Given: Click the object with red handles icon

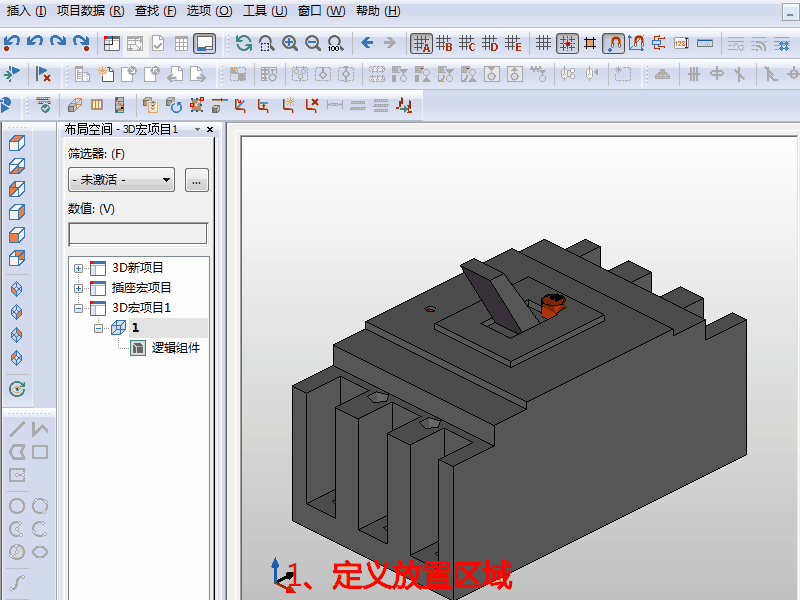Looking at the screenshot, I should pyautogui.click(x=196, y=106).
